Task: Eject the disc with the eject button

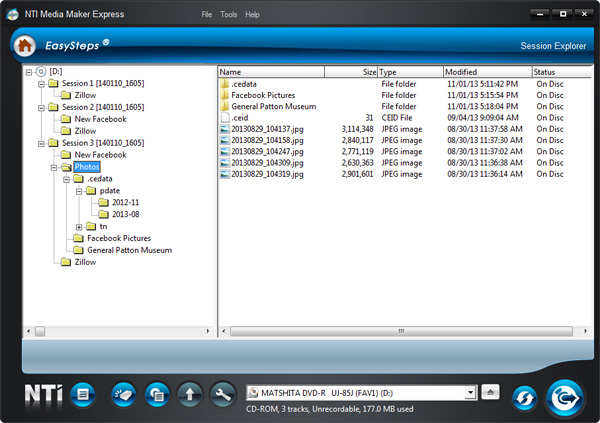Action: (x=490, y=392)
